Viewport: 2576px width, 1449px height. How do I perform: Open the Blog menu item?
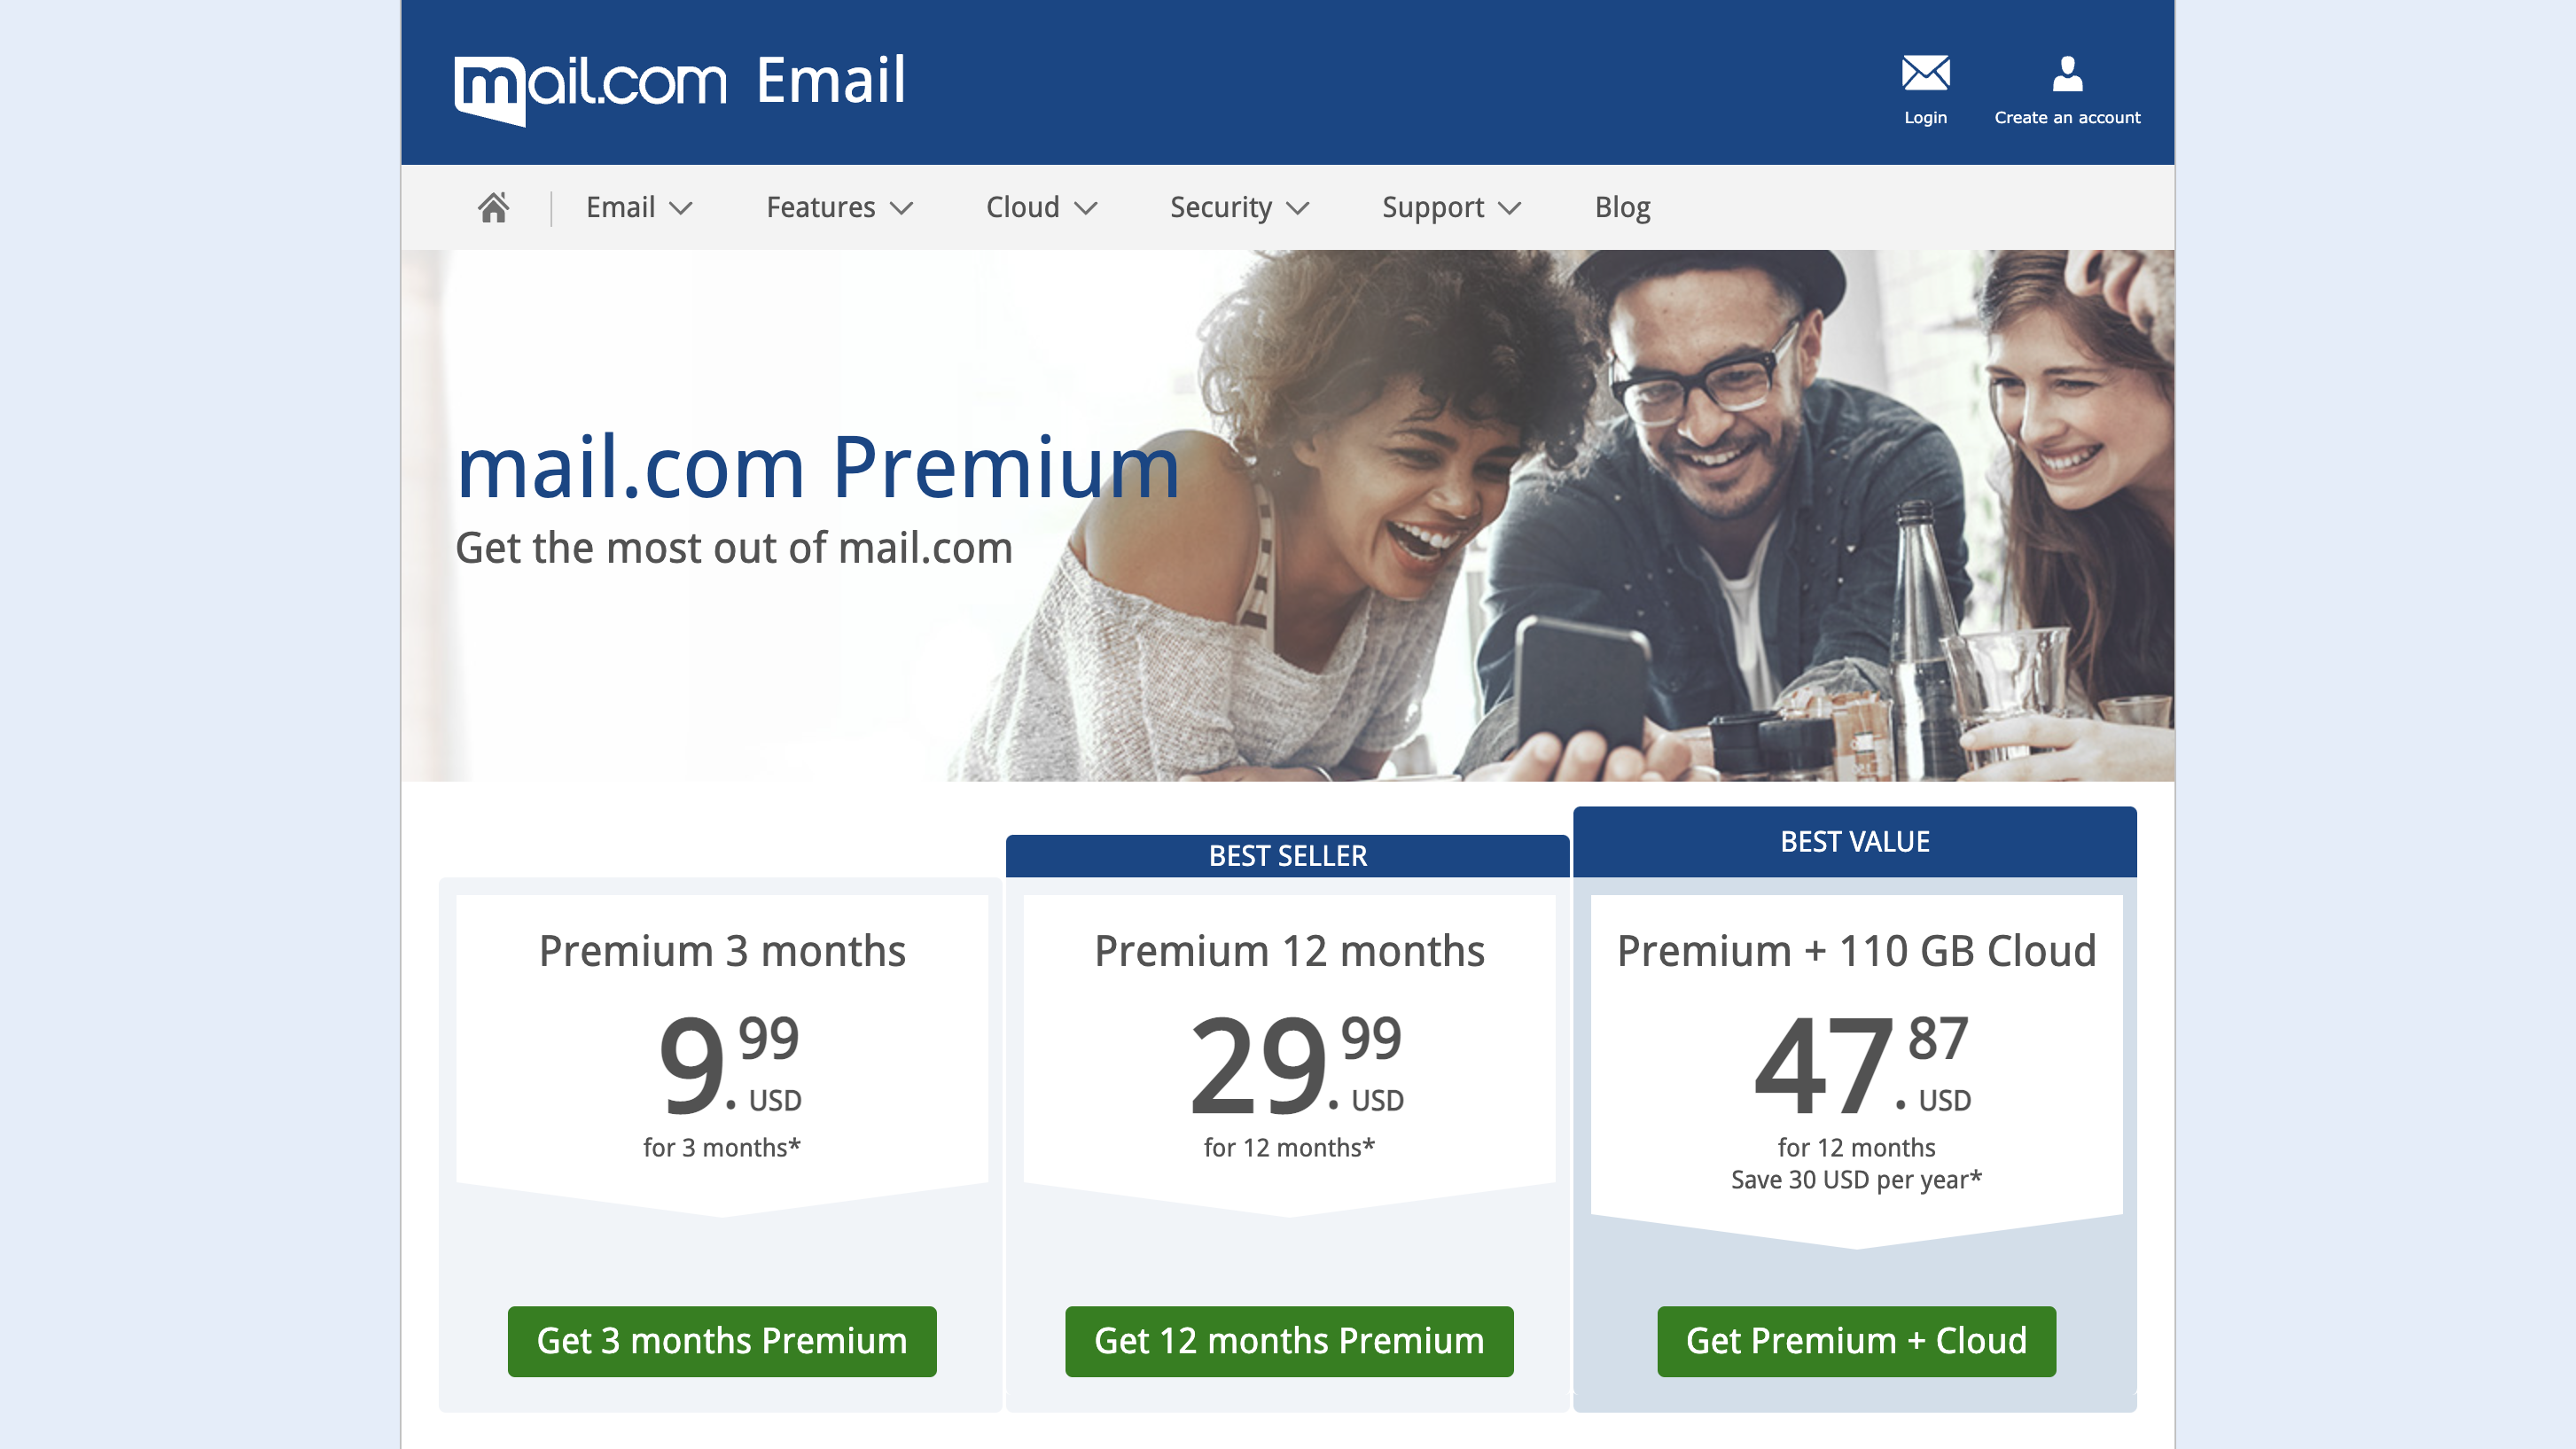click(1620, 207)
